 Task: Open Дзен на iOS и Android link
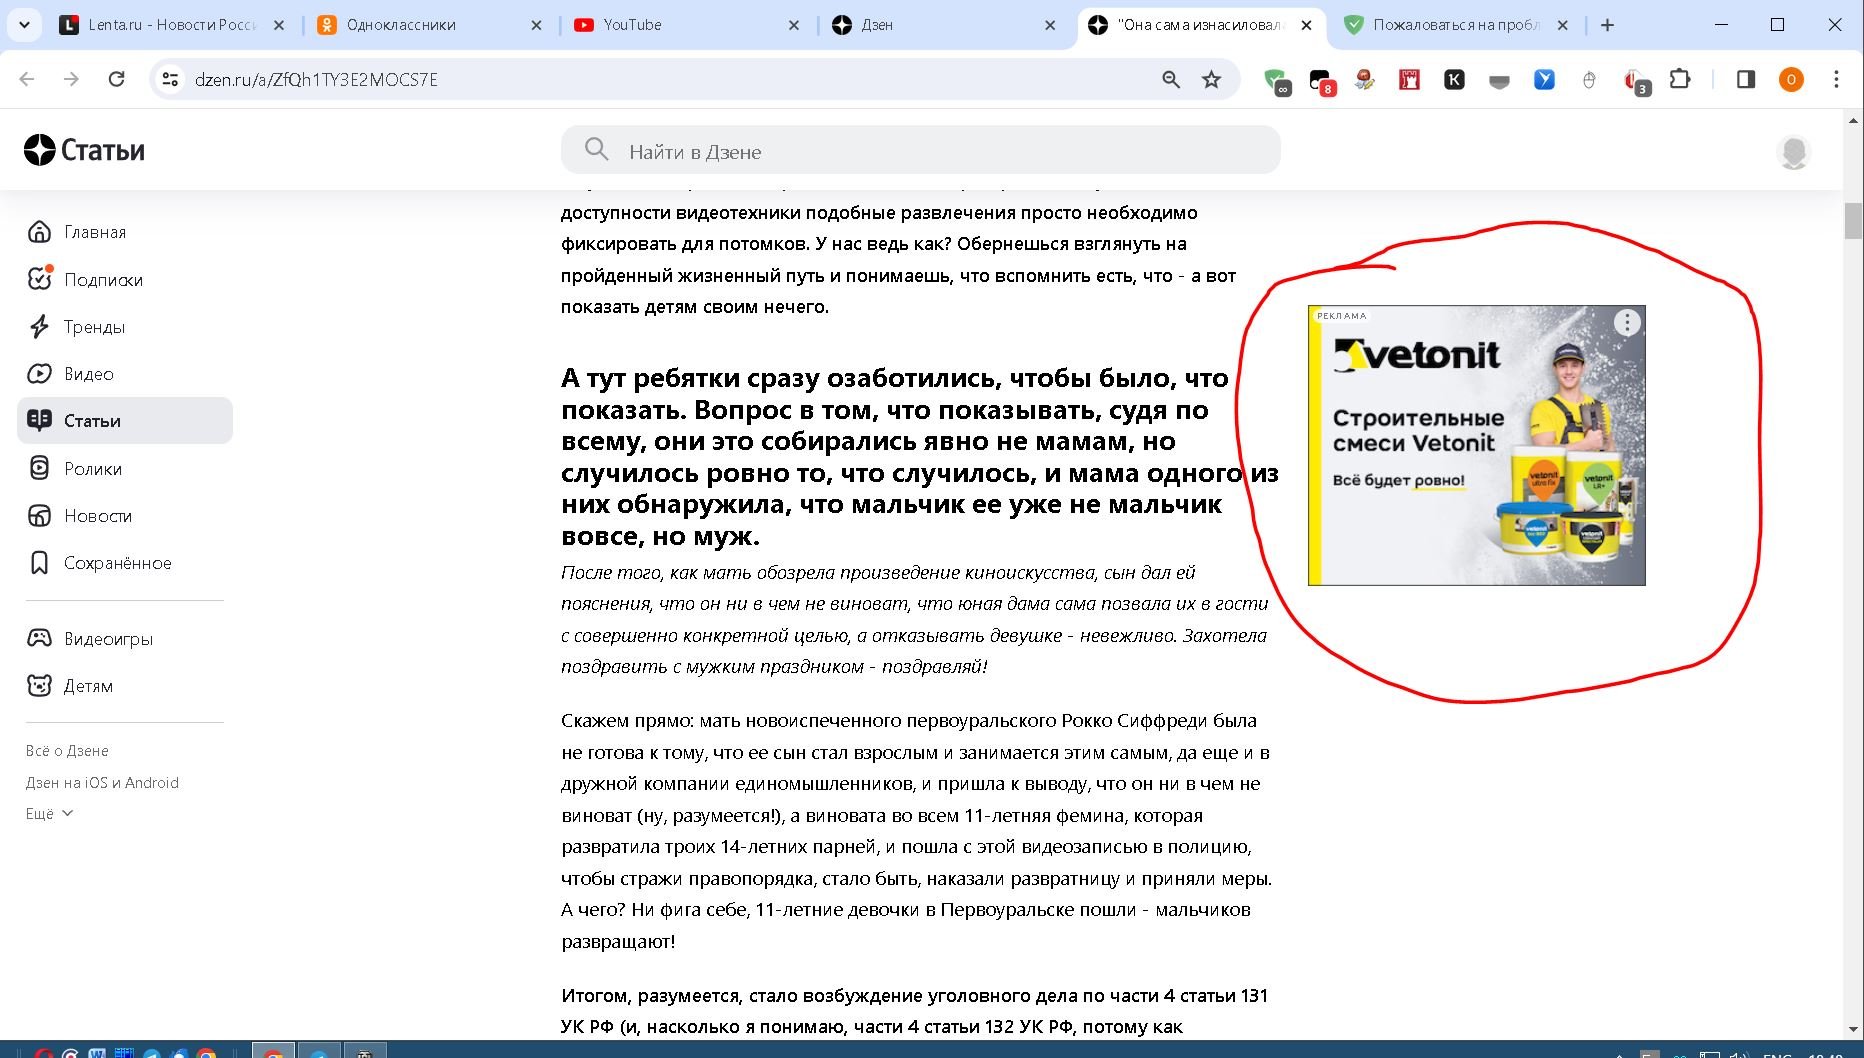click(102, 783)
